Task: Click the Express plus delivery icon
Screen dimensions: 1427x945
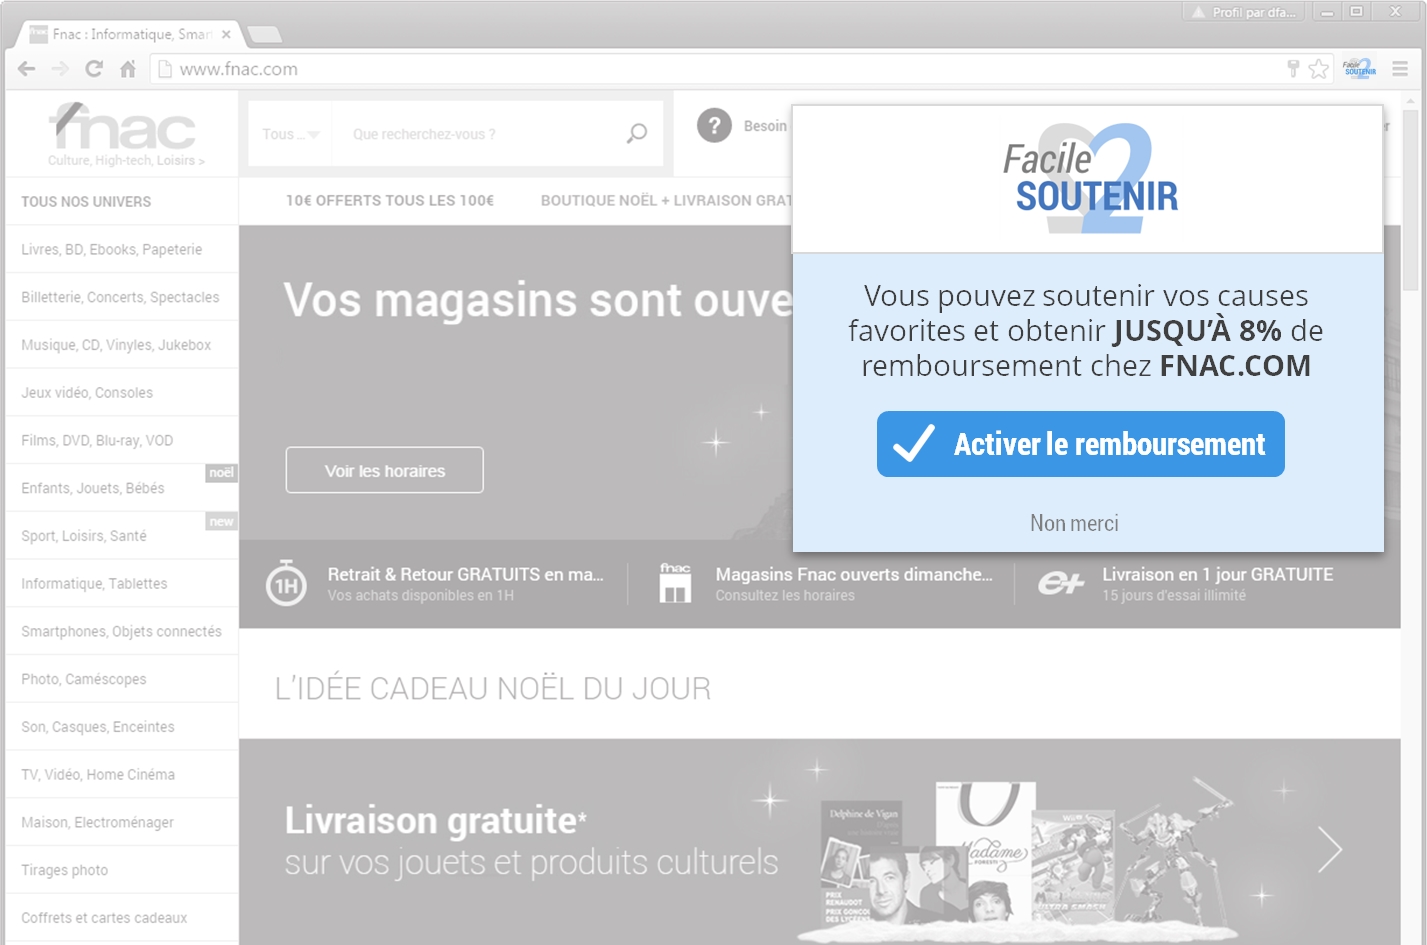Action: (1061, 582)
